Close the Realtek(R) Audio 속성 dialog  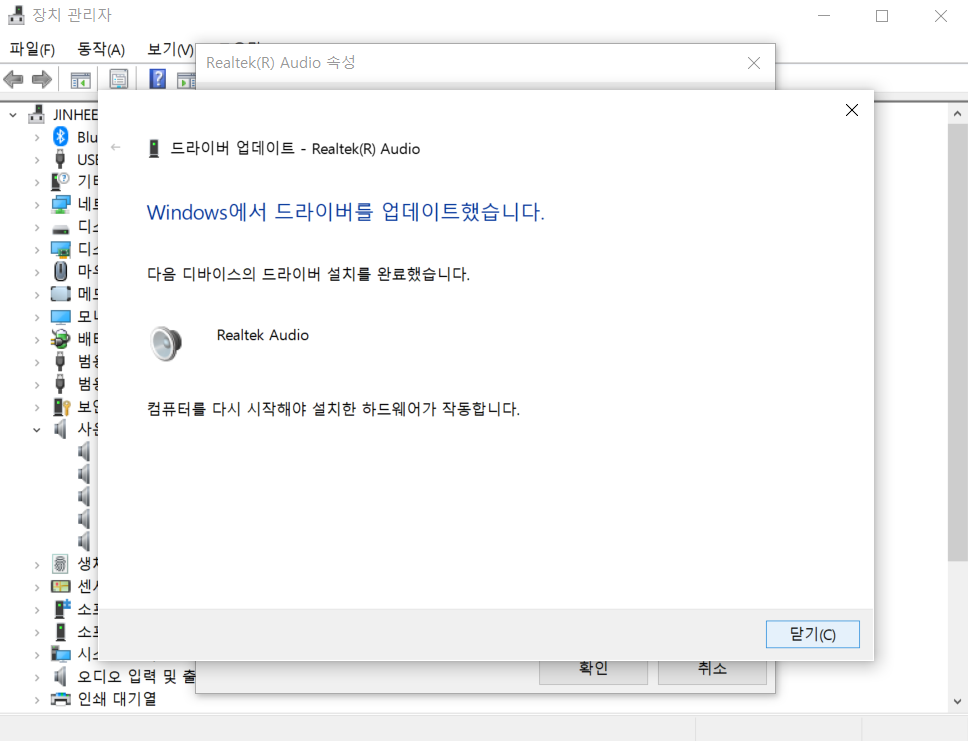click(x=754, y=63)
